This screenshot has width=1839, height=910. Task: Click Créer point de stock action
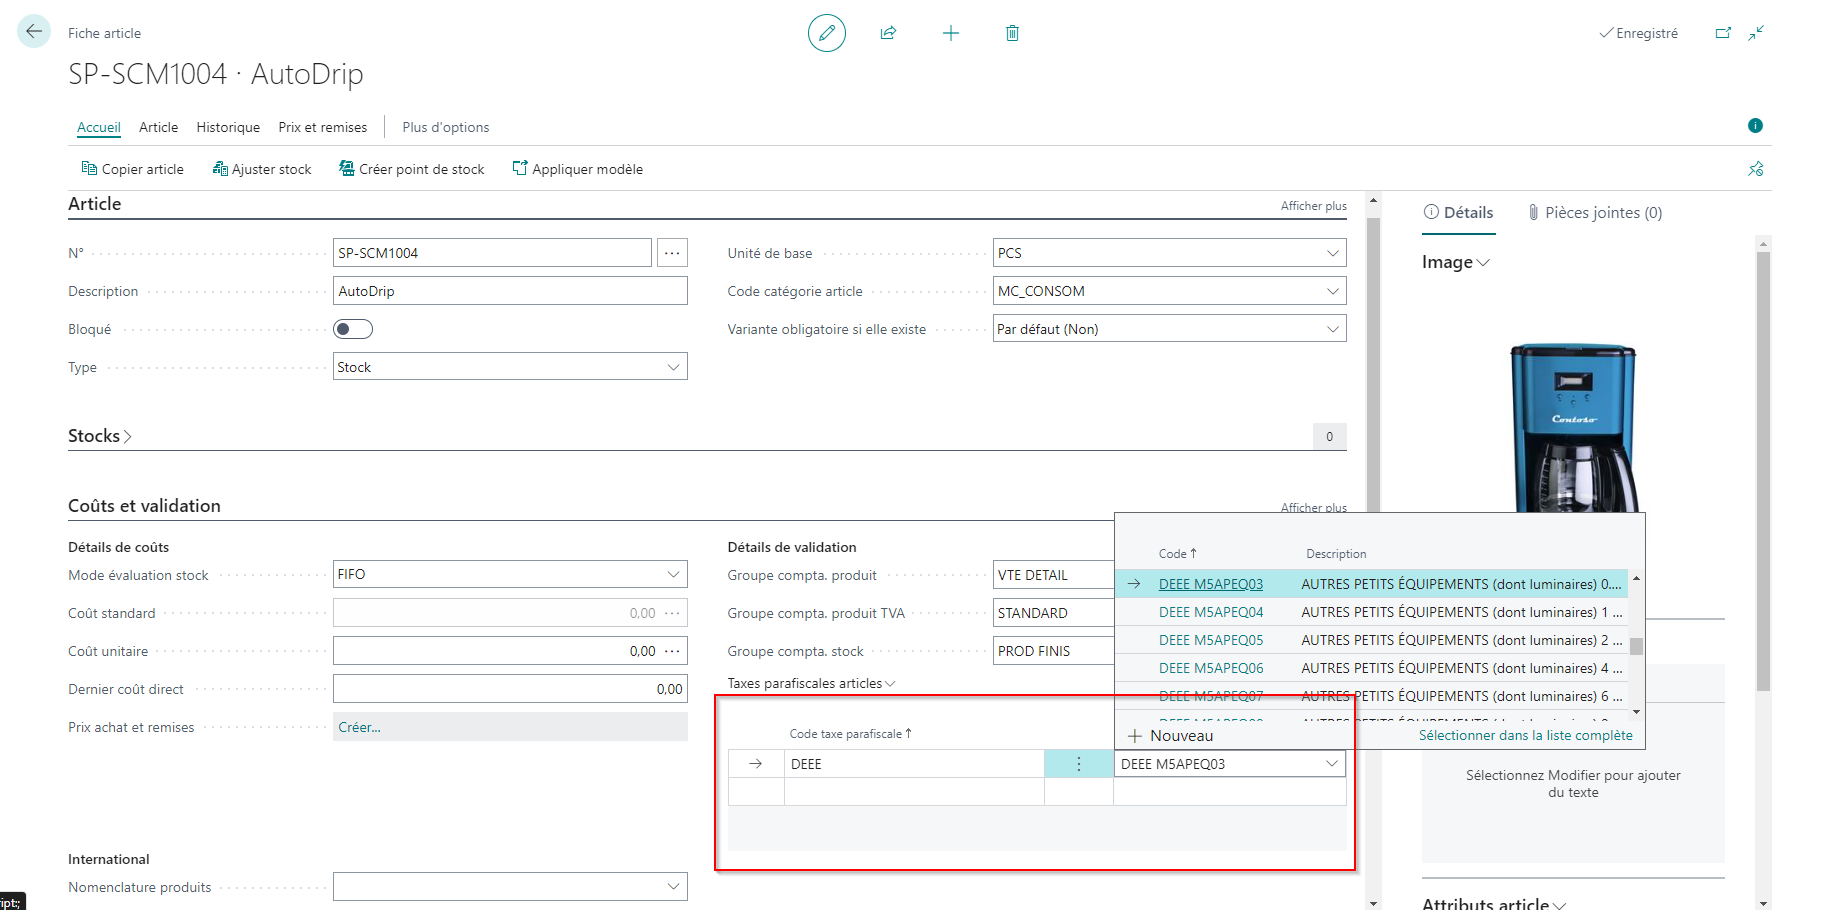pyautogui.click(x=412, y=169)
